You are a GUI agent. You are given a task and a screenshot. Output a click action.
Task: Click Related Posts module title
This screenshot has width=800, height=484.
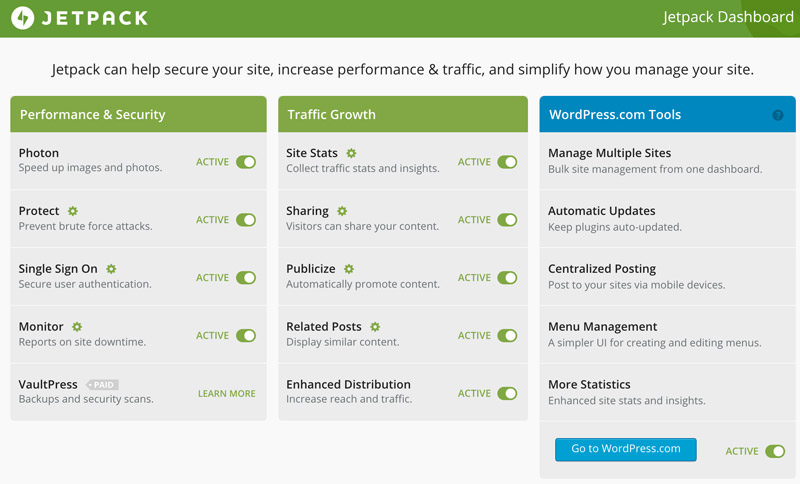coord(323,326)
